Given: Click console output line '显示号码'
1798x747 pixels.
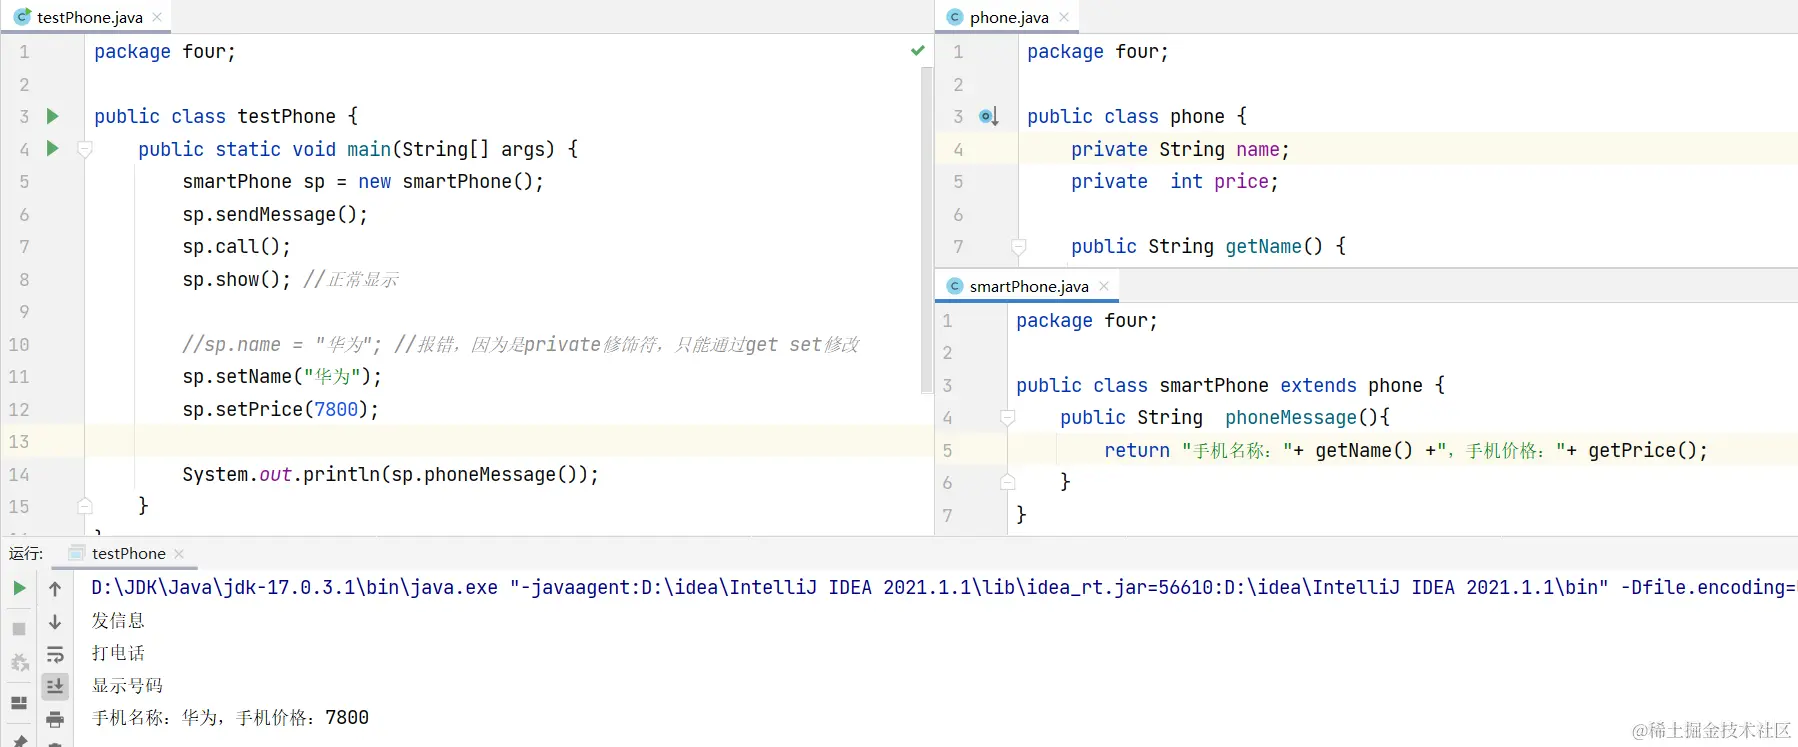Looking at the screenshot, I should tap(127, 685).
